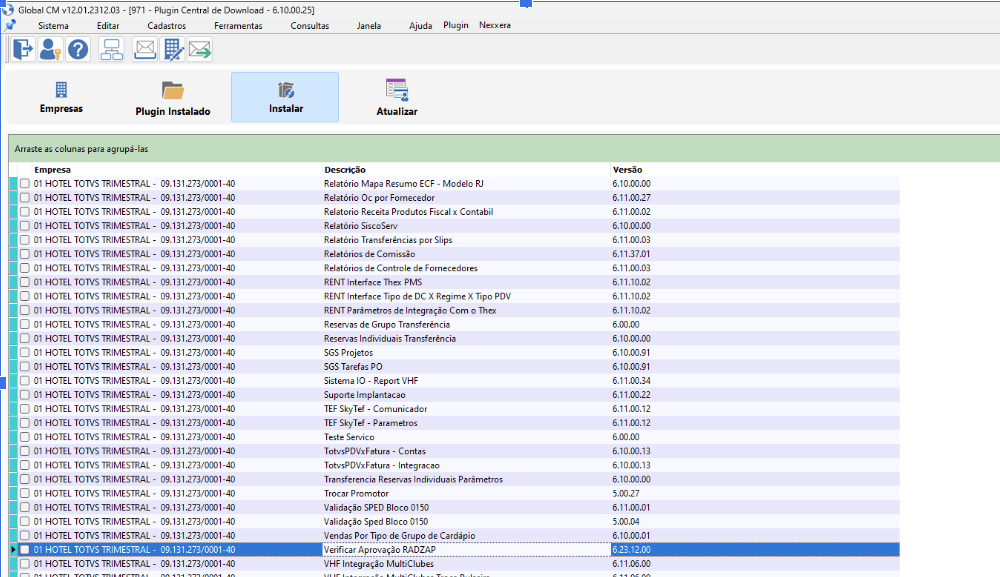The image size is (1000, 577).
Task: Check the VHF Integração MultiClubes checkbox
Action: pyautogui.click(x=24, y=564)
